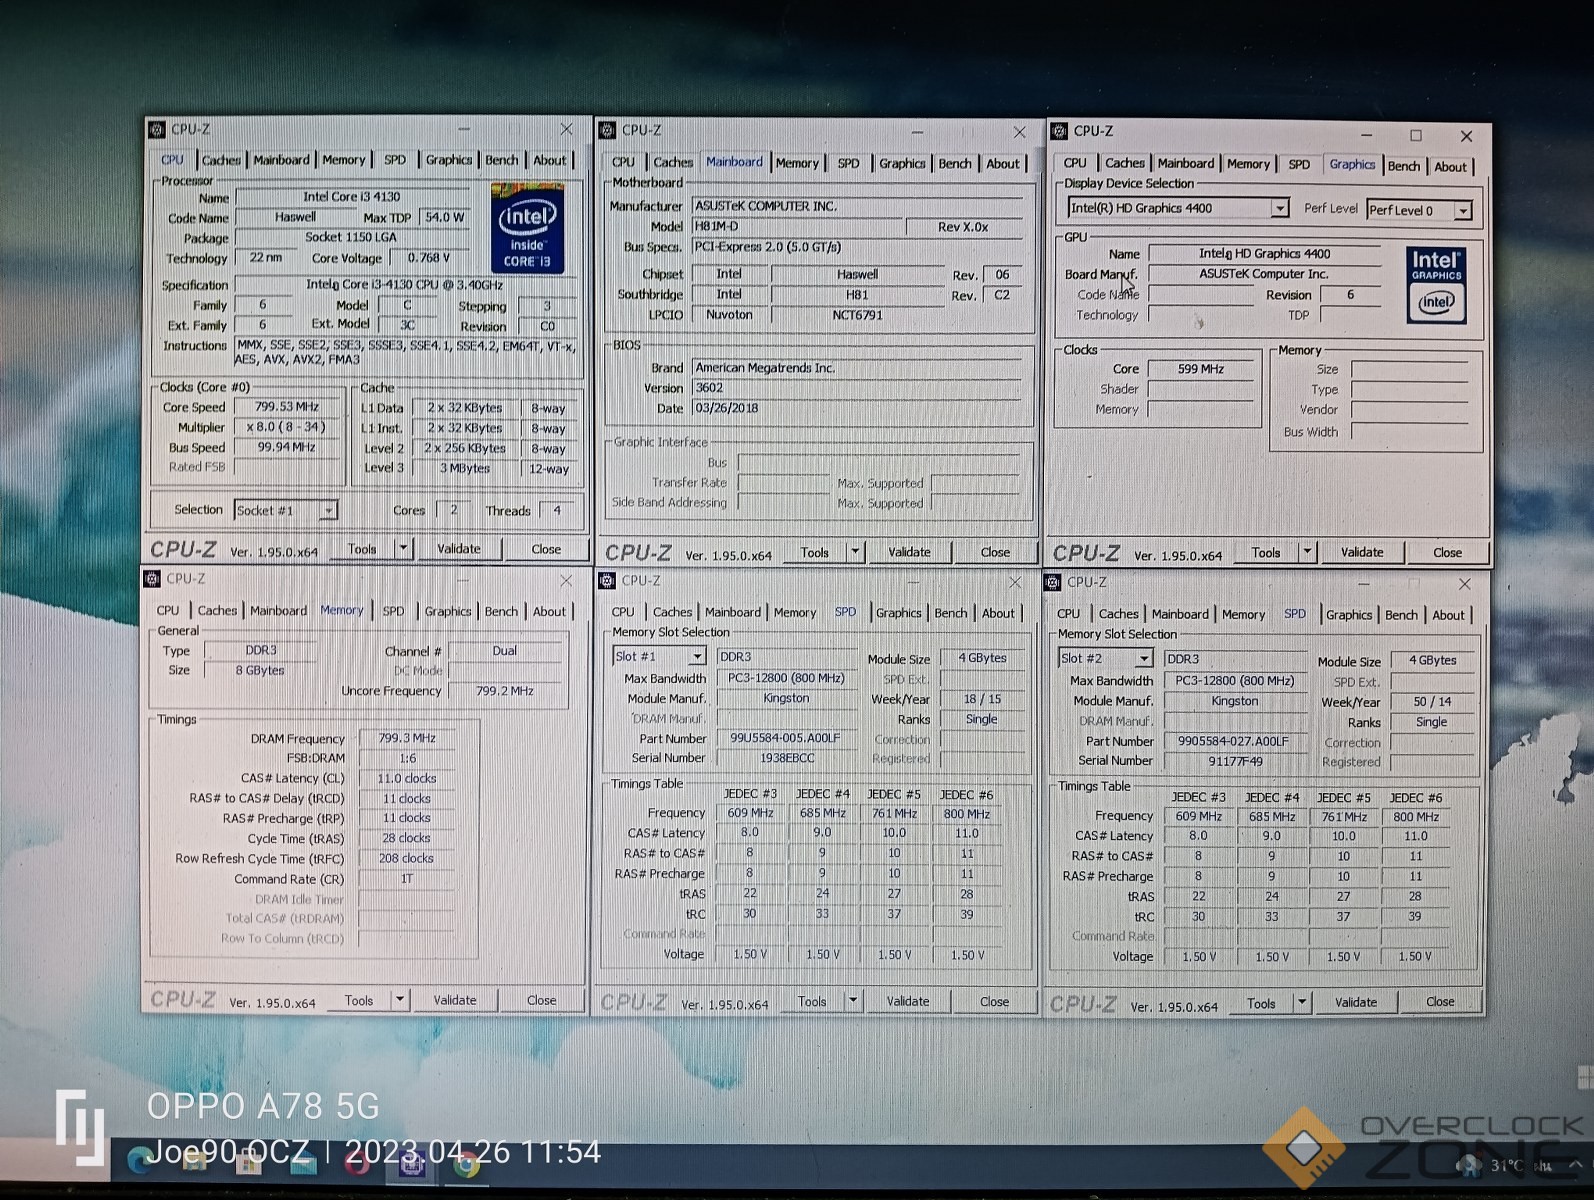Click the memory size value '8 GBytes'
The height and width of the screenshot is (1200, 1594).
click(260, 671)
